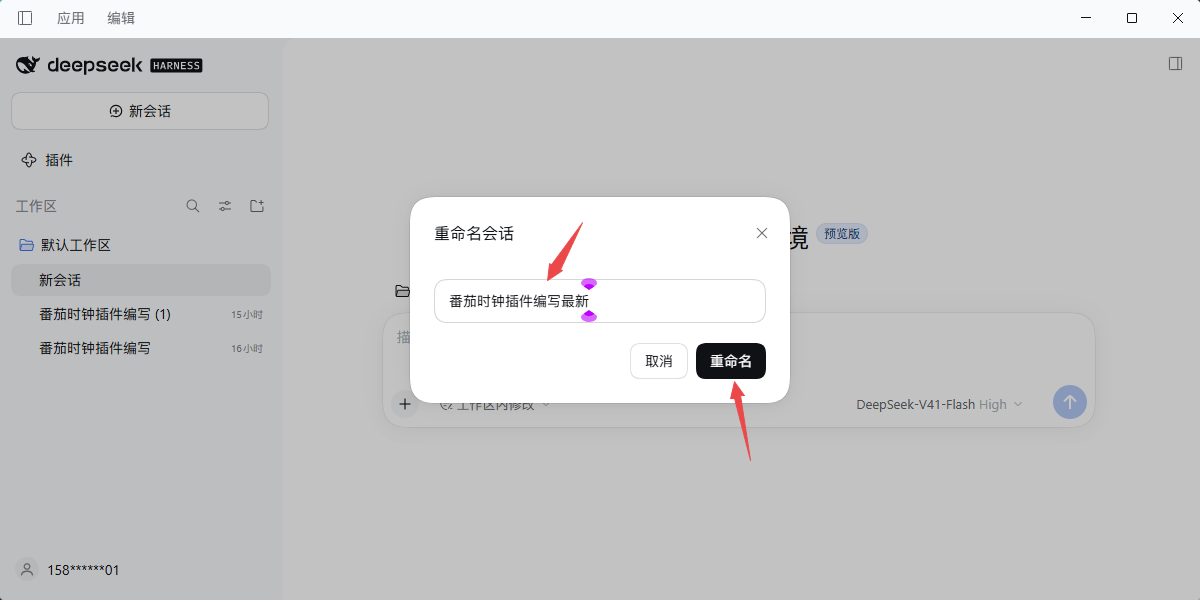1200x600 pixels.
Task: Click the new workspace folder icon
Action: [x=257, y=206]
